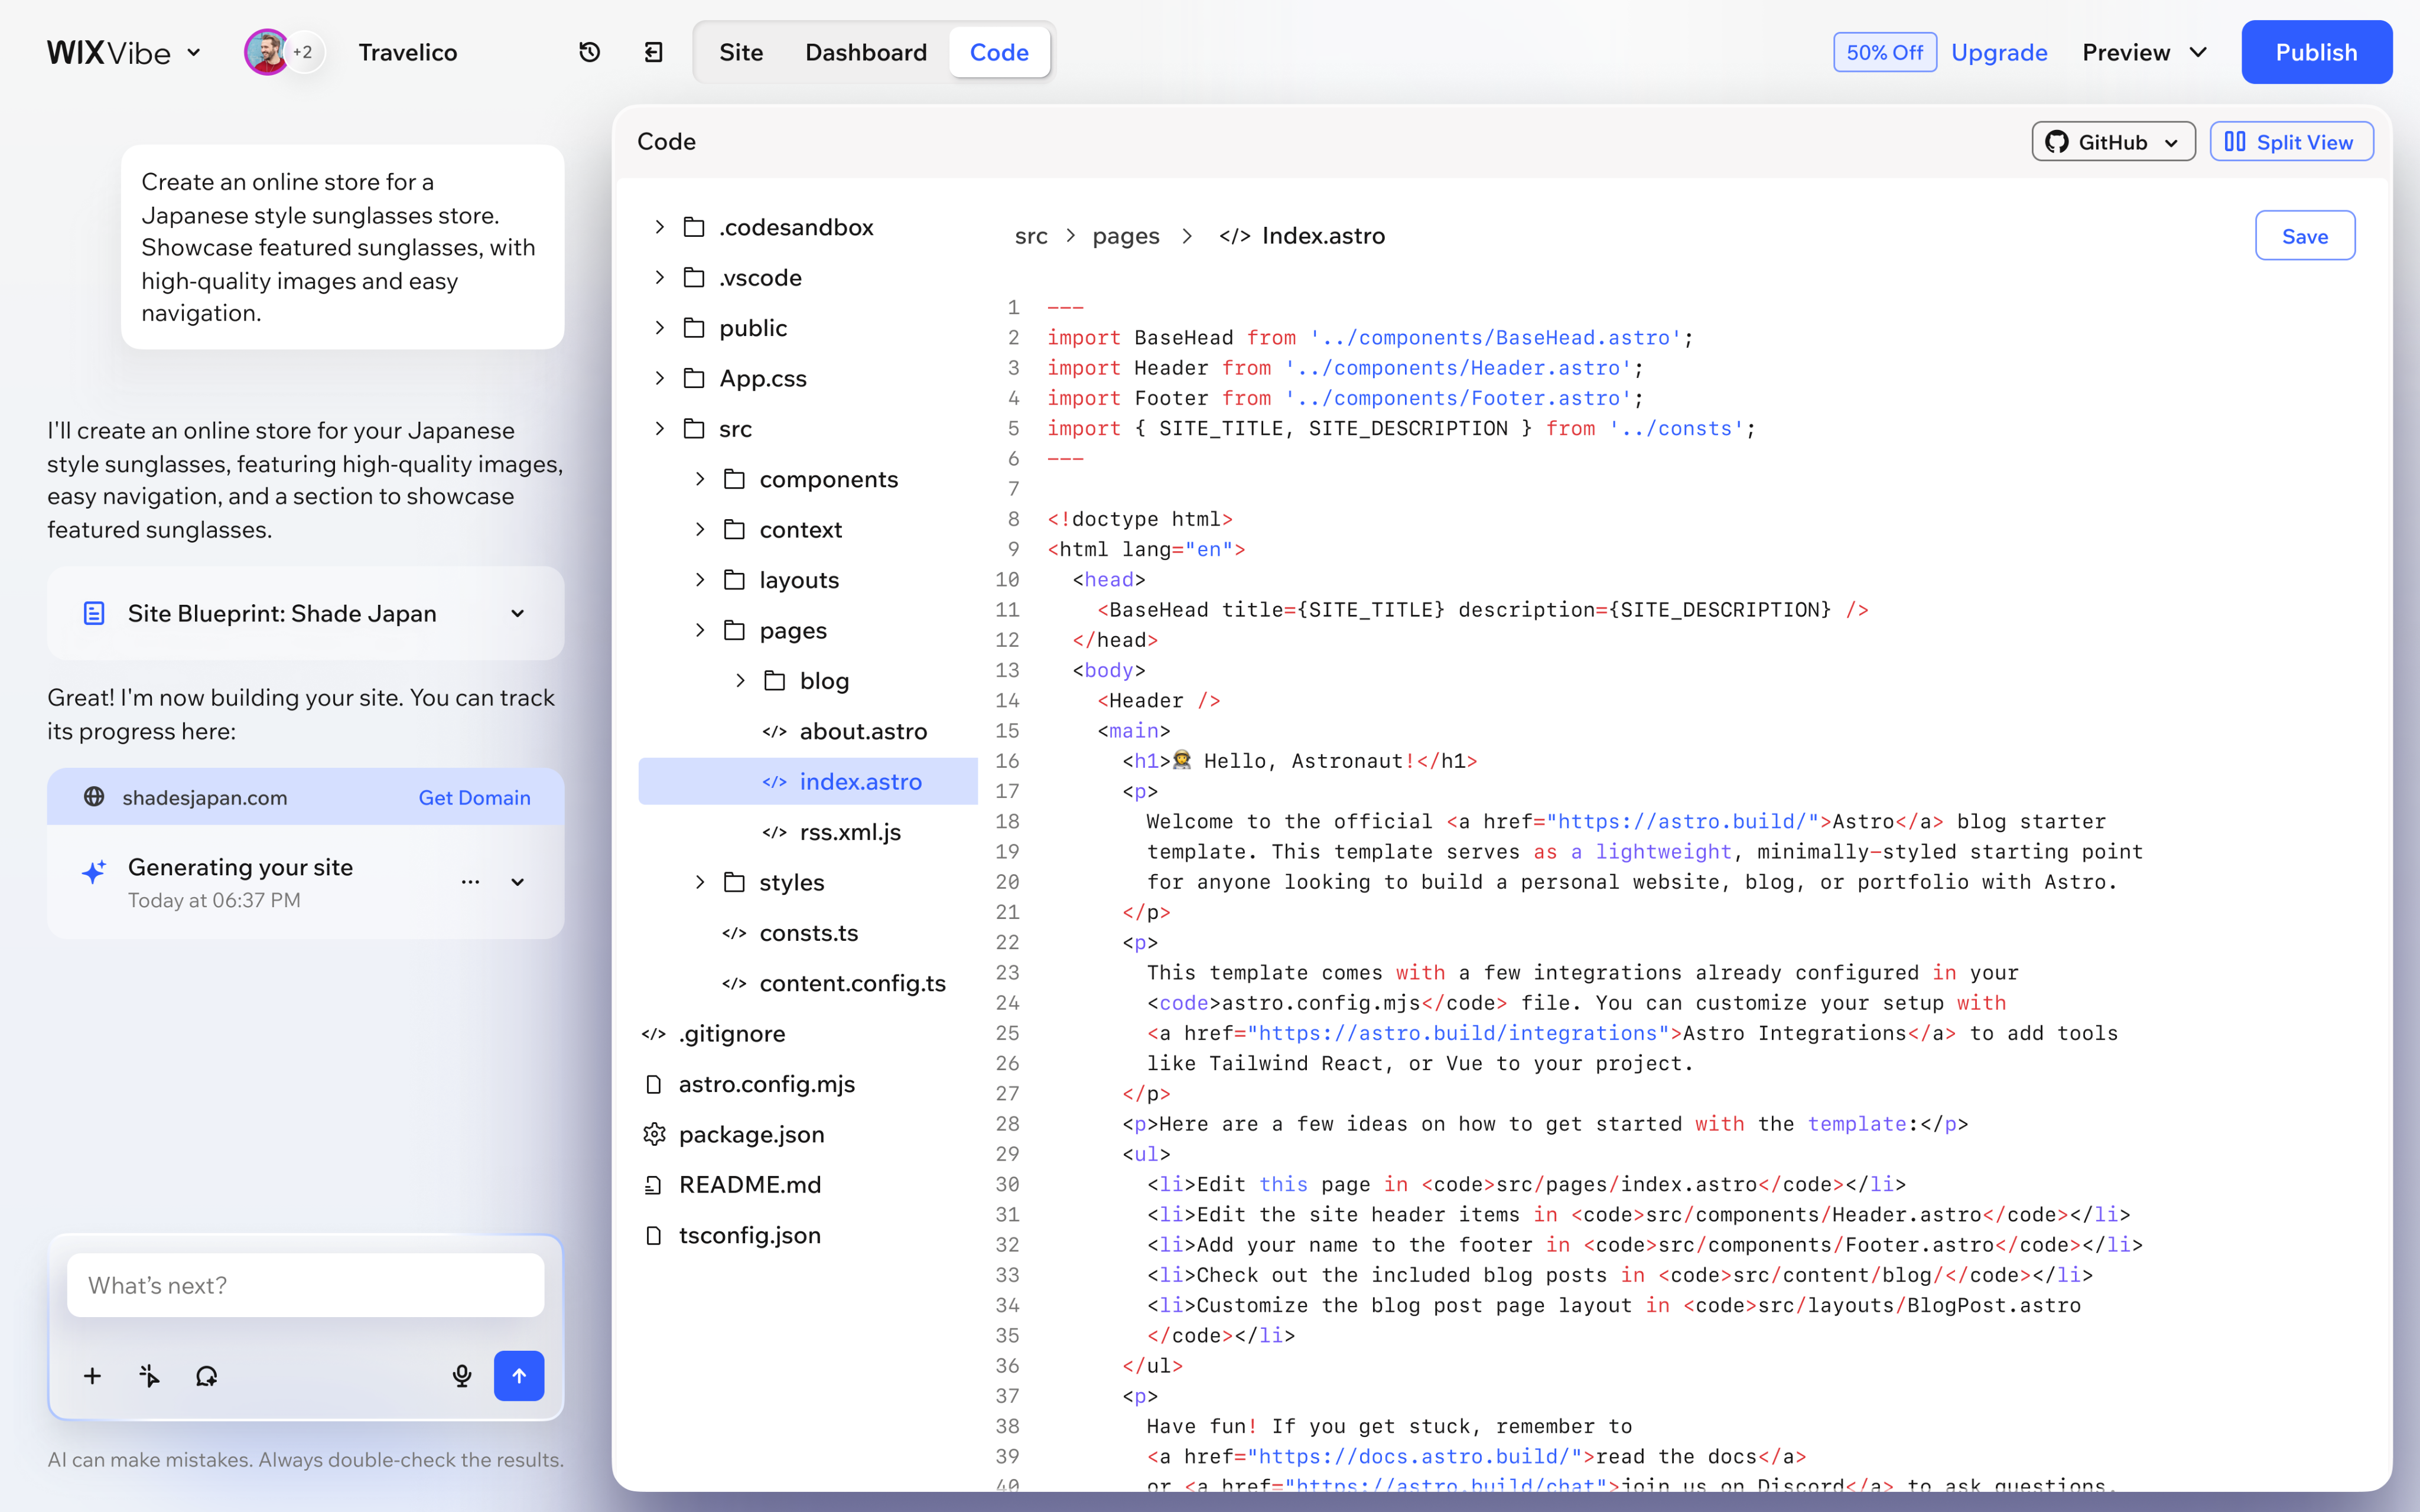Expand the .vscode folder arrow
This screenshot has width=2420, height=1512.
[659, 277]
